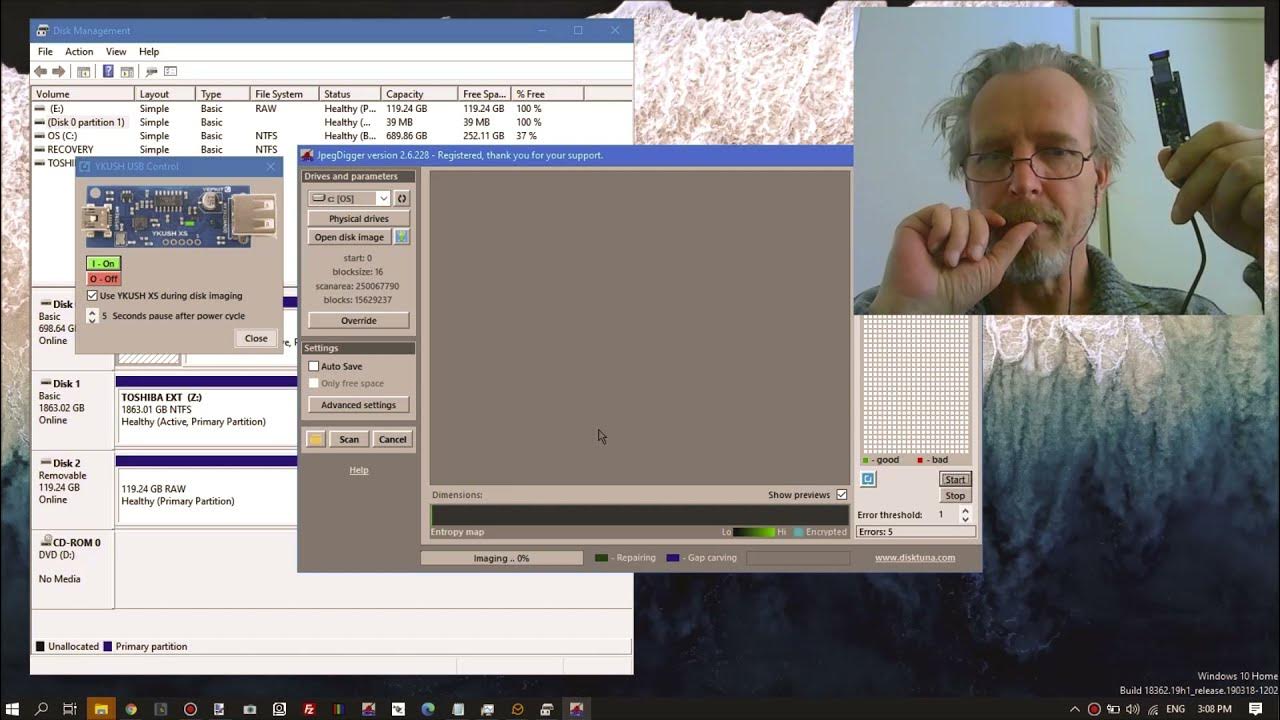Image resolution: width=1280 pixels, height=720 pixels.
Task: Open FileZilla from taskbar
Action: coord(309,709)
